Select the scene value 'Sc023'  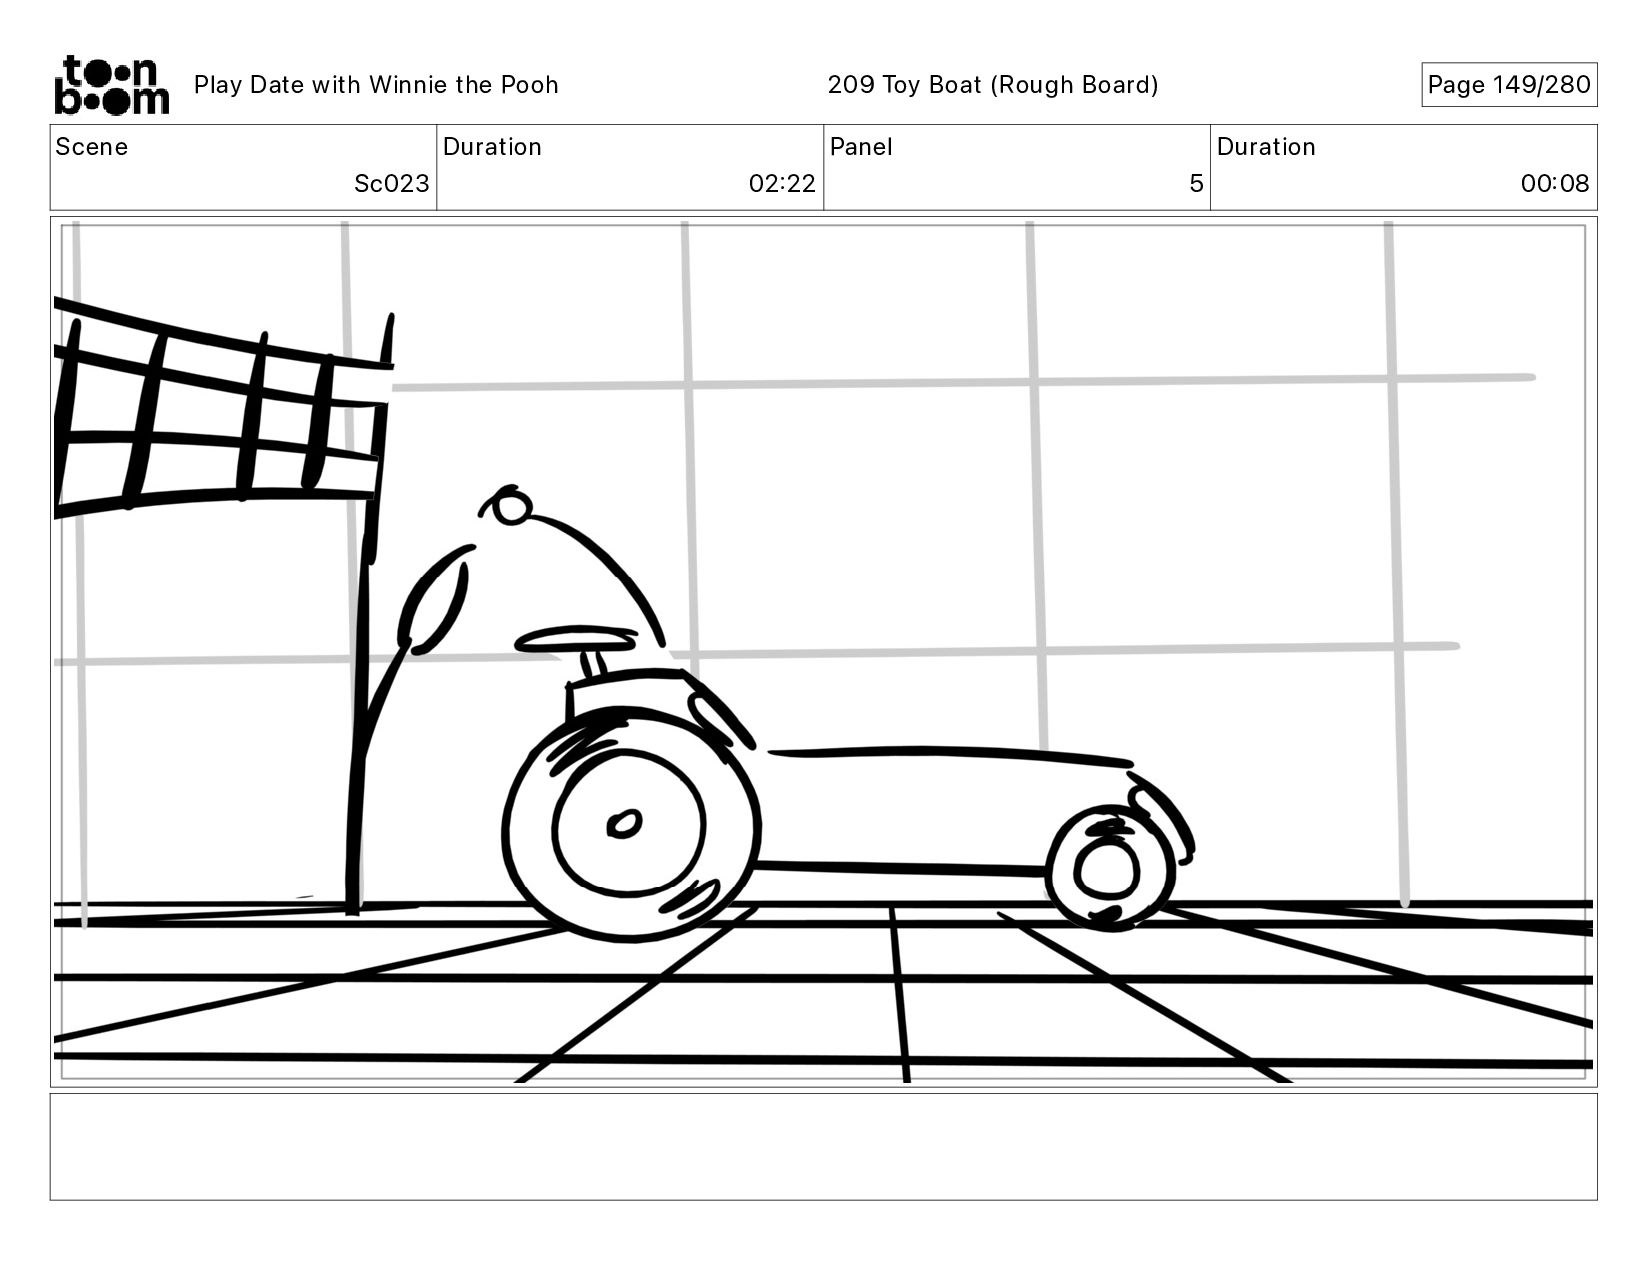392,184
